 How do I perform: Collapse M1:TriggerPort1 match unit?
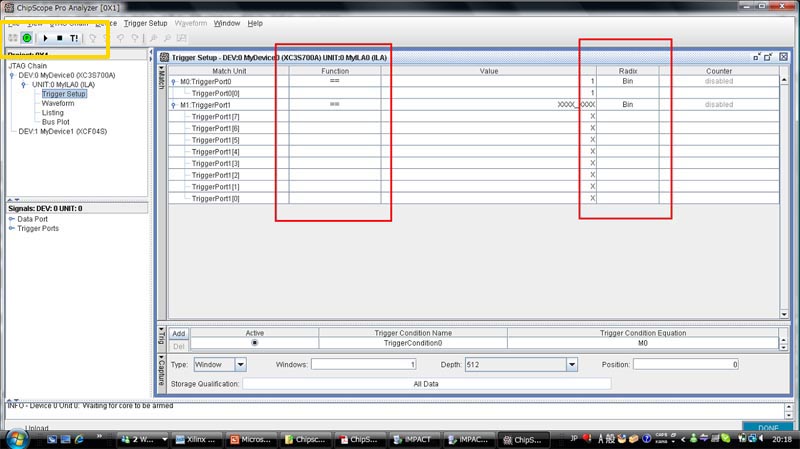(173, 105)
